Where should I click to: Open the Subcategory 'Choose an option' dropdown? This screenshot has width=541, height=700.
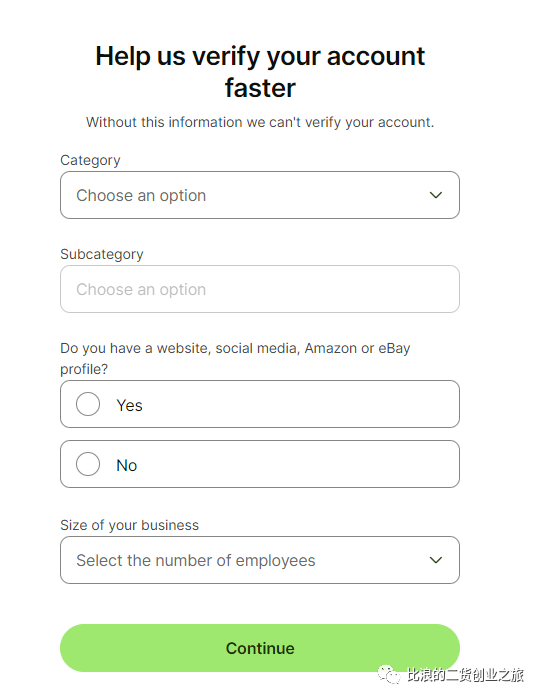pos(260,289)
